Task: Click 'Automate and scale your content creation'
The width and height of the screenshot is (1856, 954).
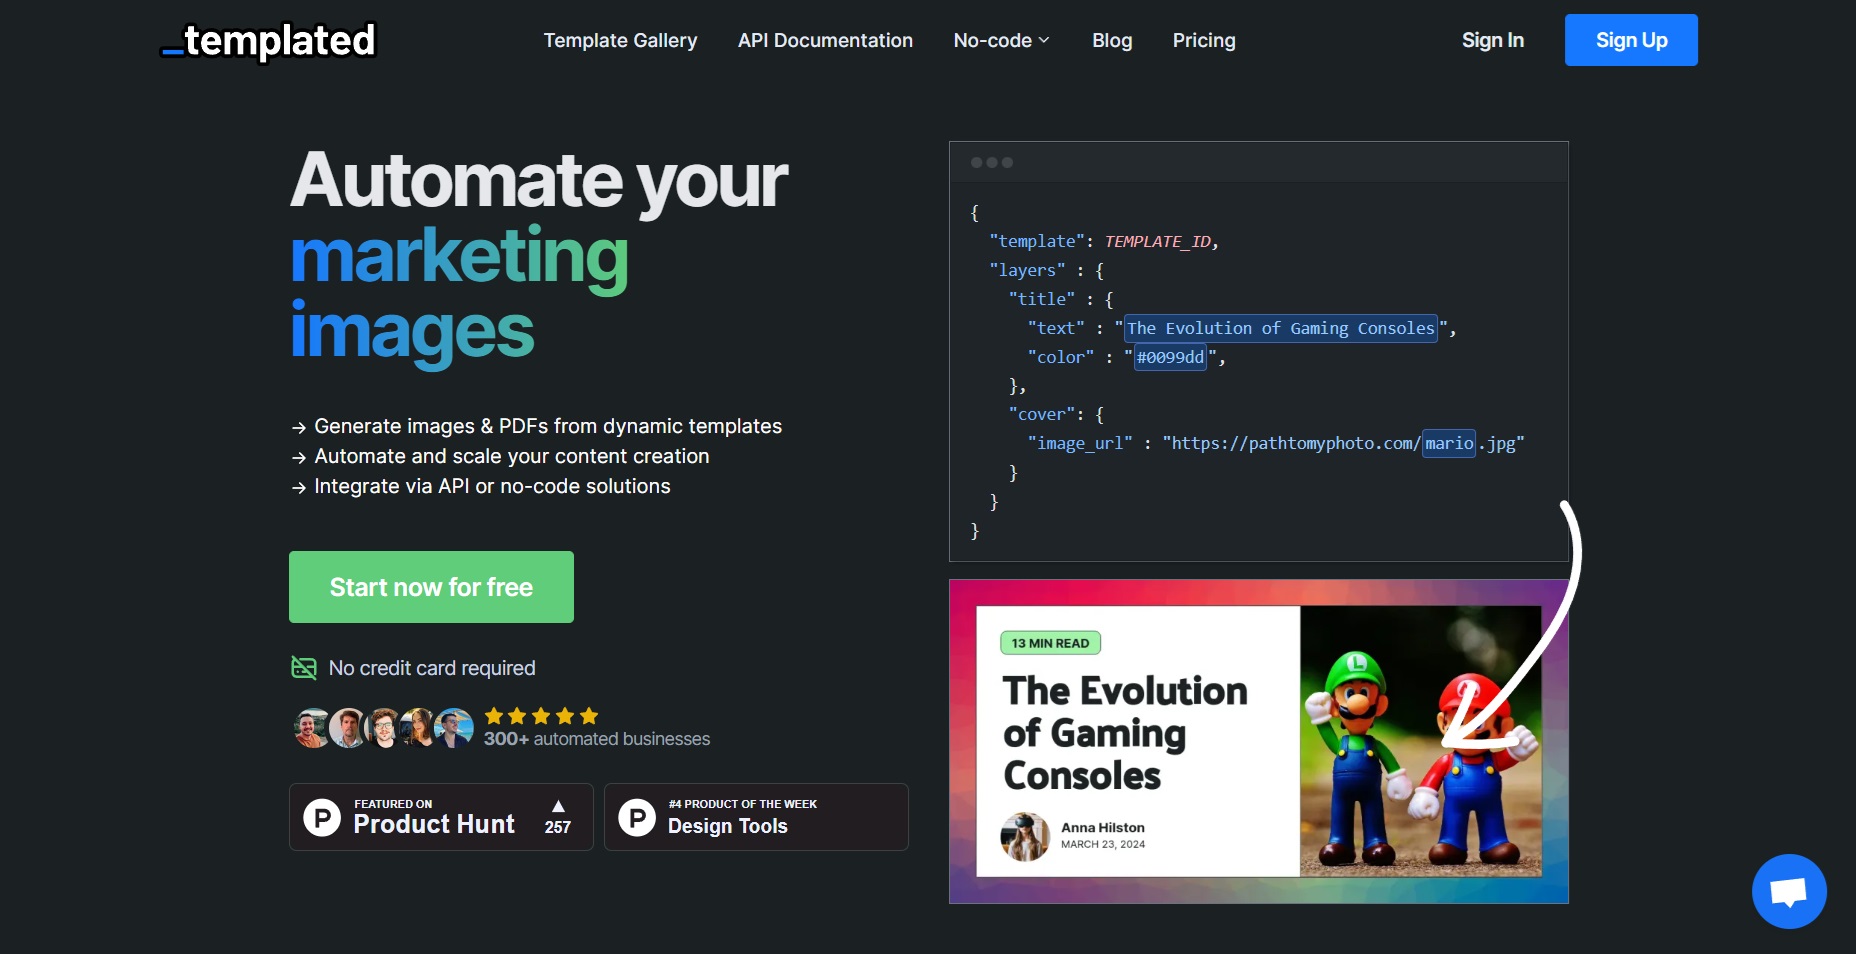Action: [512, 456]
